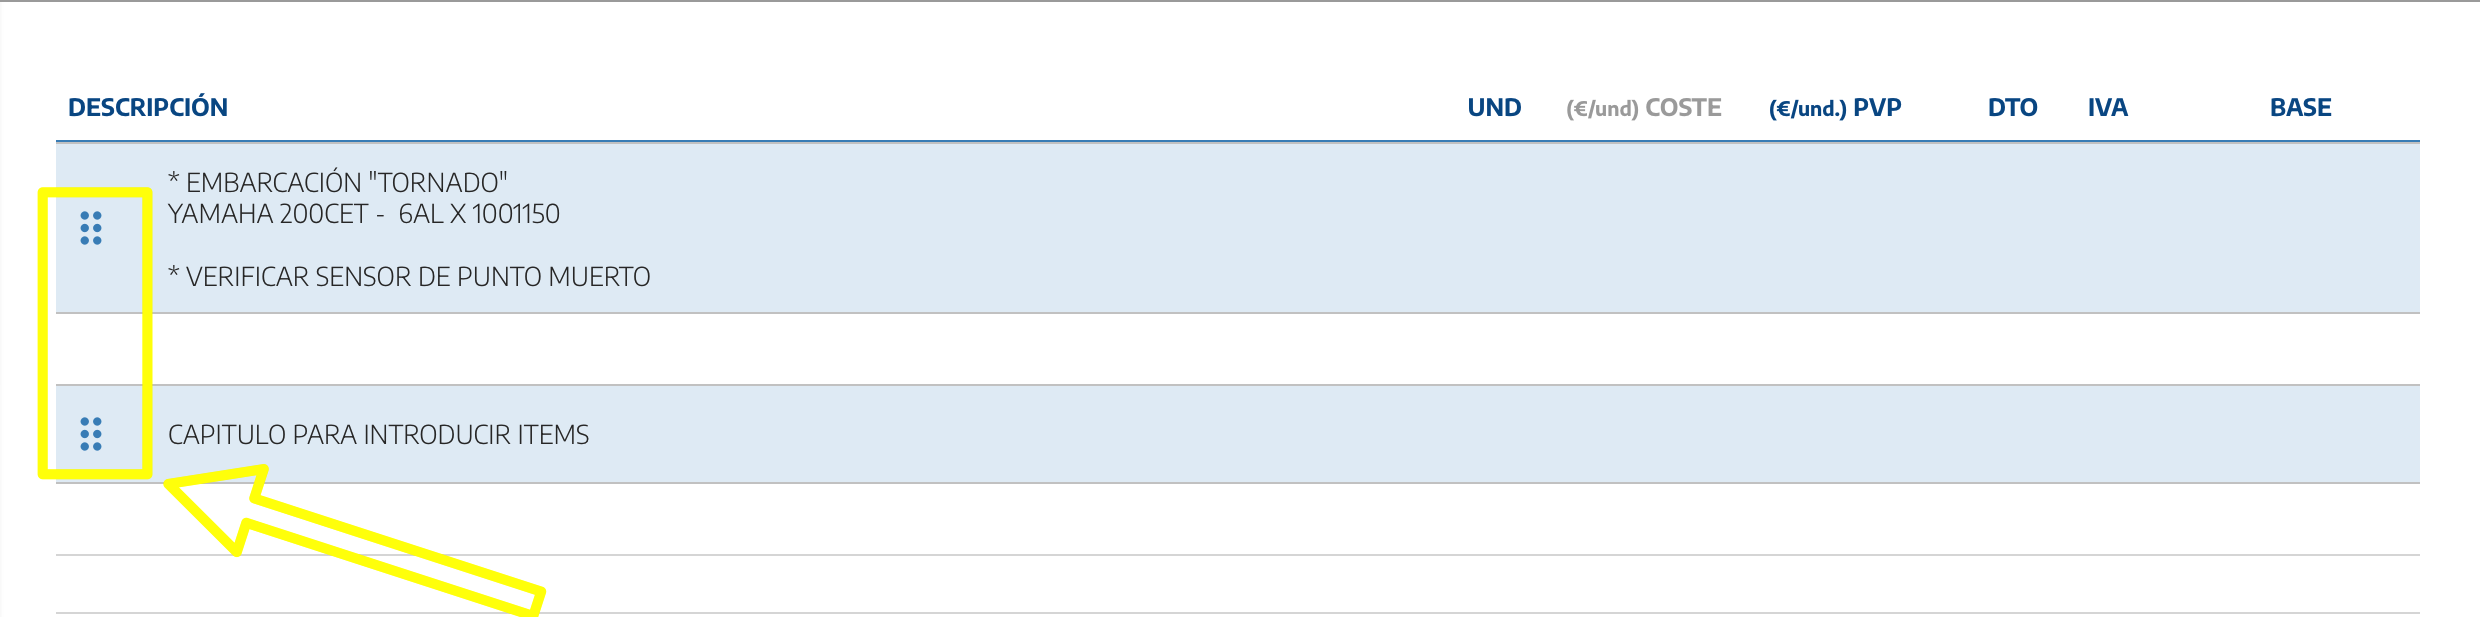Click the BASE cell of the CAPITULO row
This screenshot has width=2480, height=617.
click(x=2300, y=435)
